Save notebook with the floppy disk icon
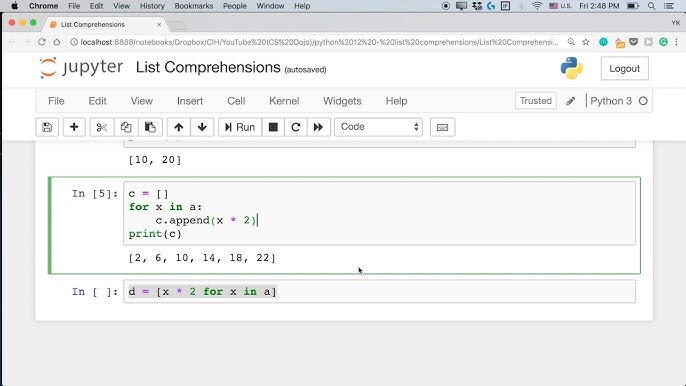Screen dimensions: 686x386 click(47, 127)
